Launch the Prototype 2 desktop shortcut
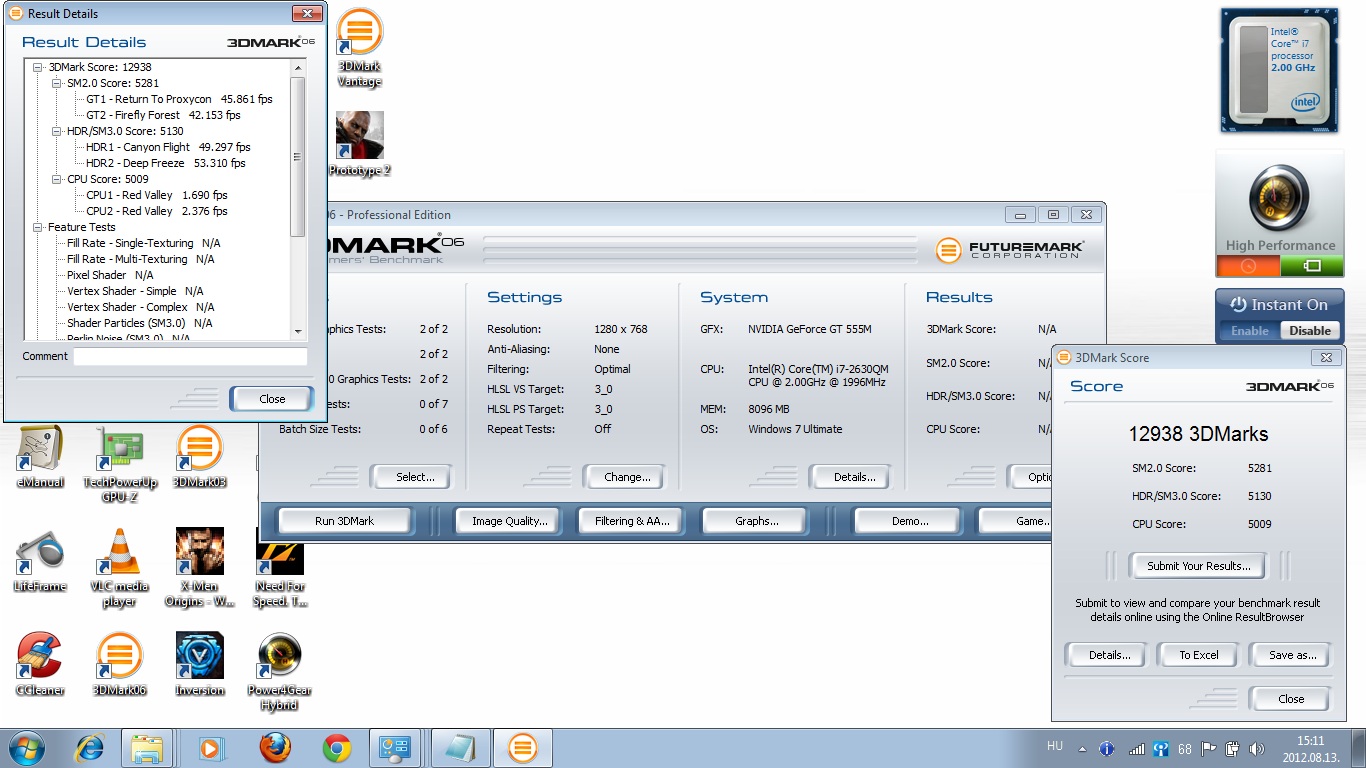 pyautogui.click(x=360, y=144)
